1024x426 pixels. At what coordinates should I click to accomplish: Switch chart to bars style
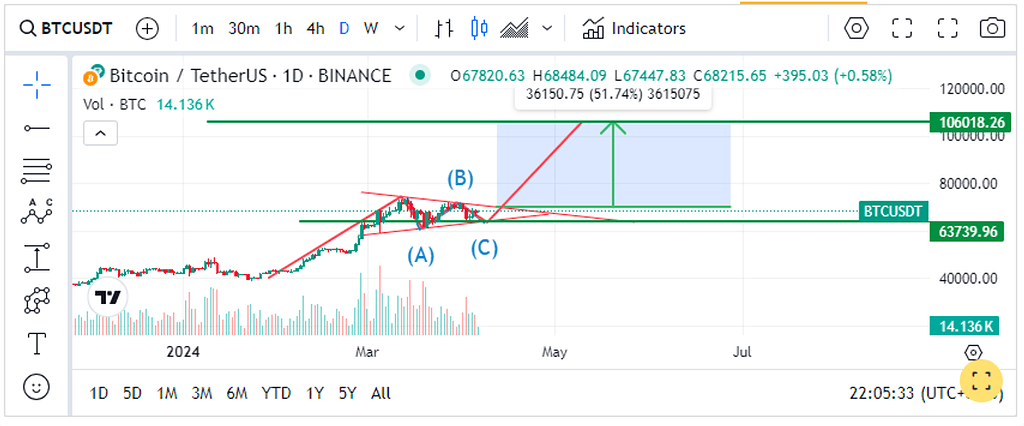[x=444, y=28]
